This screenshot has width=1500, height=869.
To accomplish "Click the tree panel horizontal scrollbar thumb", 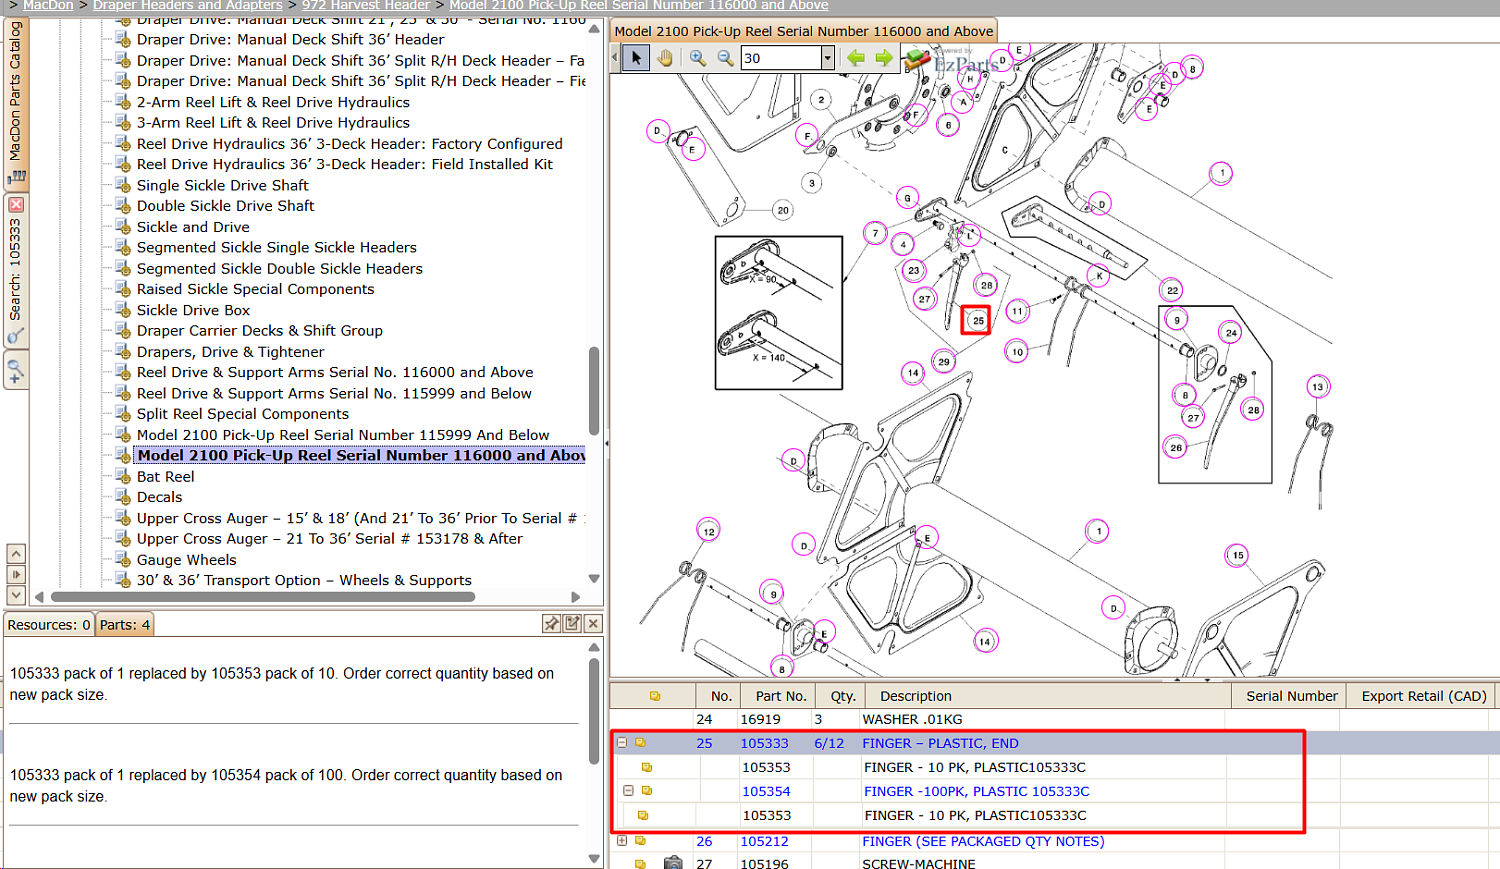I will (x=263, y=597).
